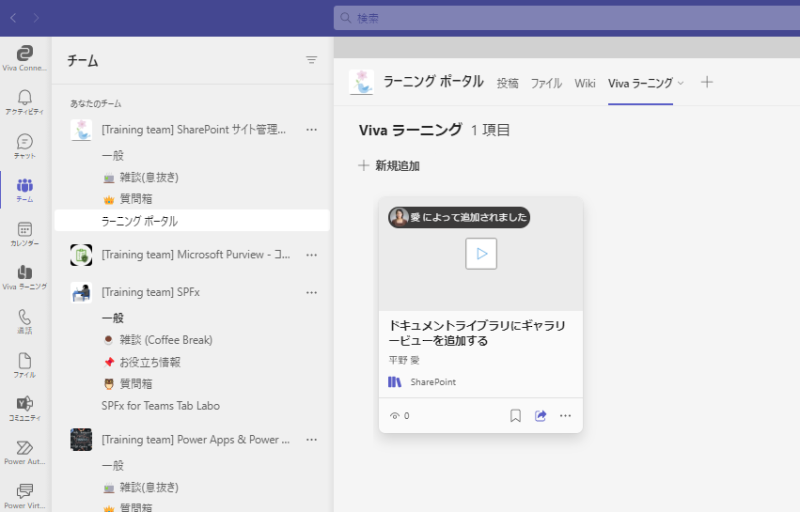Add a new tab with the plus icon

707,82
